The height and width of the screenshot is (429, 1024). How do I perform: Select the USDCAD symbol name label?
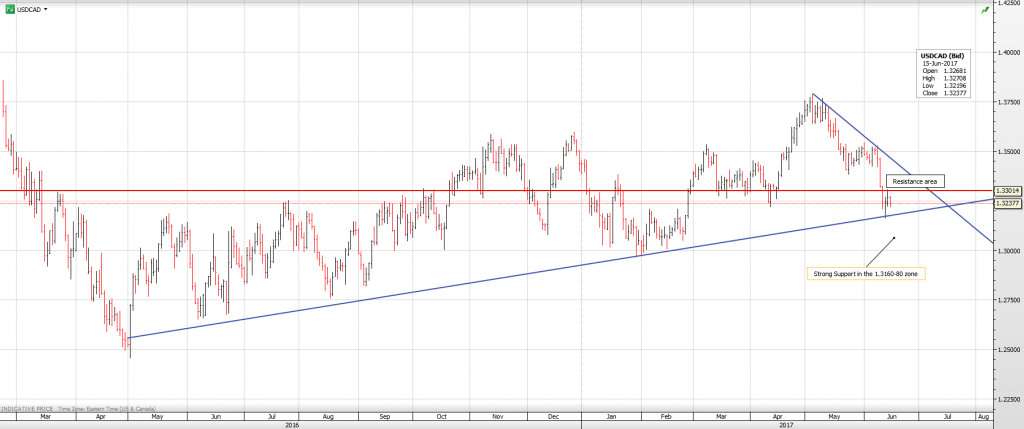point(30,8)
